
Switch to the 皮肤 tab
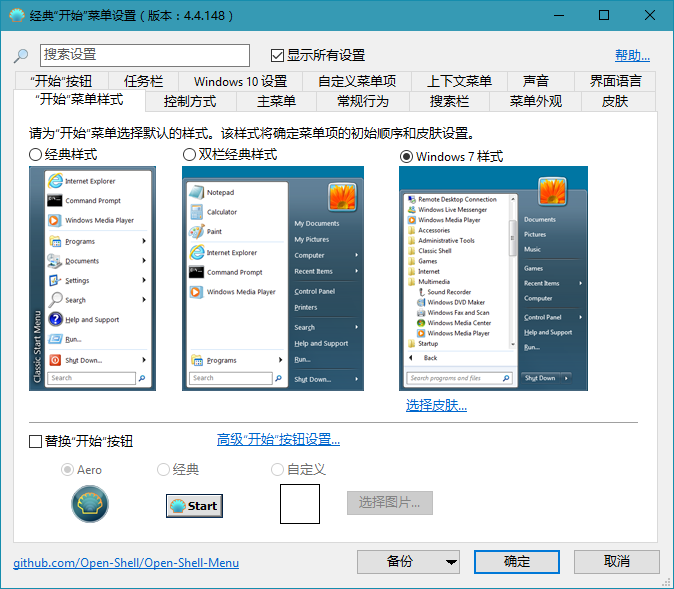click(x=615, y=101)
